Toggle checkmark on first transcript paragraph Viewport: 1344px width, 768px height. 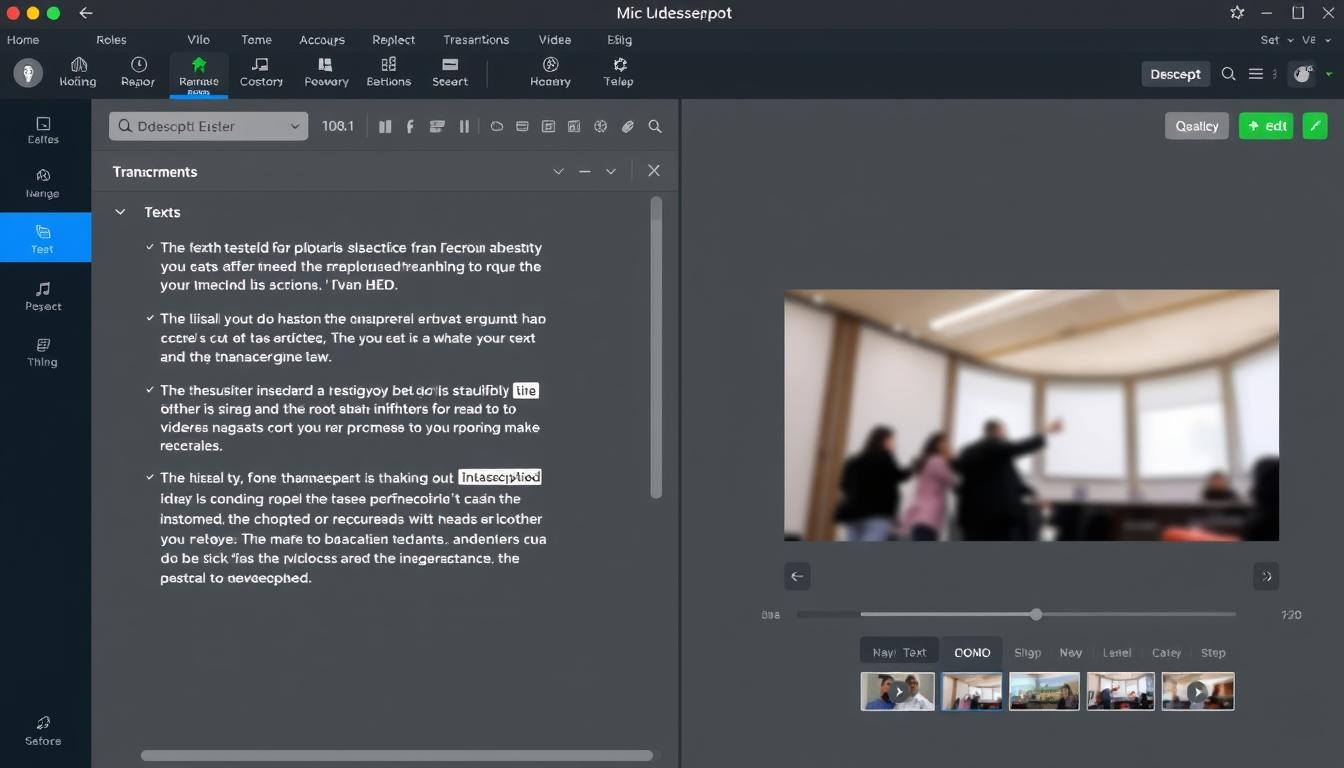[150, 247]
